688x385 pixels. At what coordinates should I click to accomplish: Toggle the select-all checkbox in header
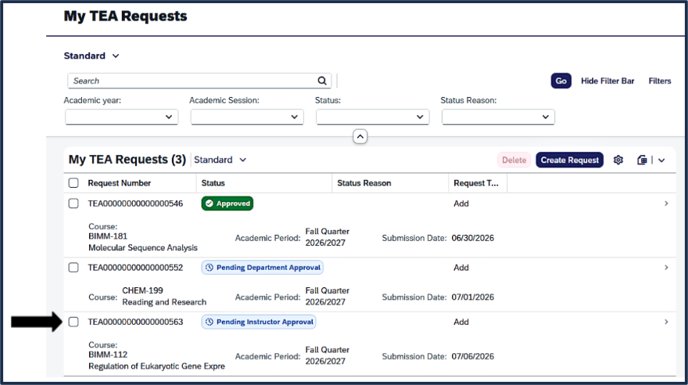(74, 183)
